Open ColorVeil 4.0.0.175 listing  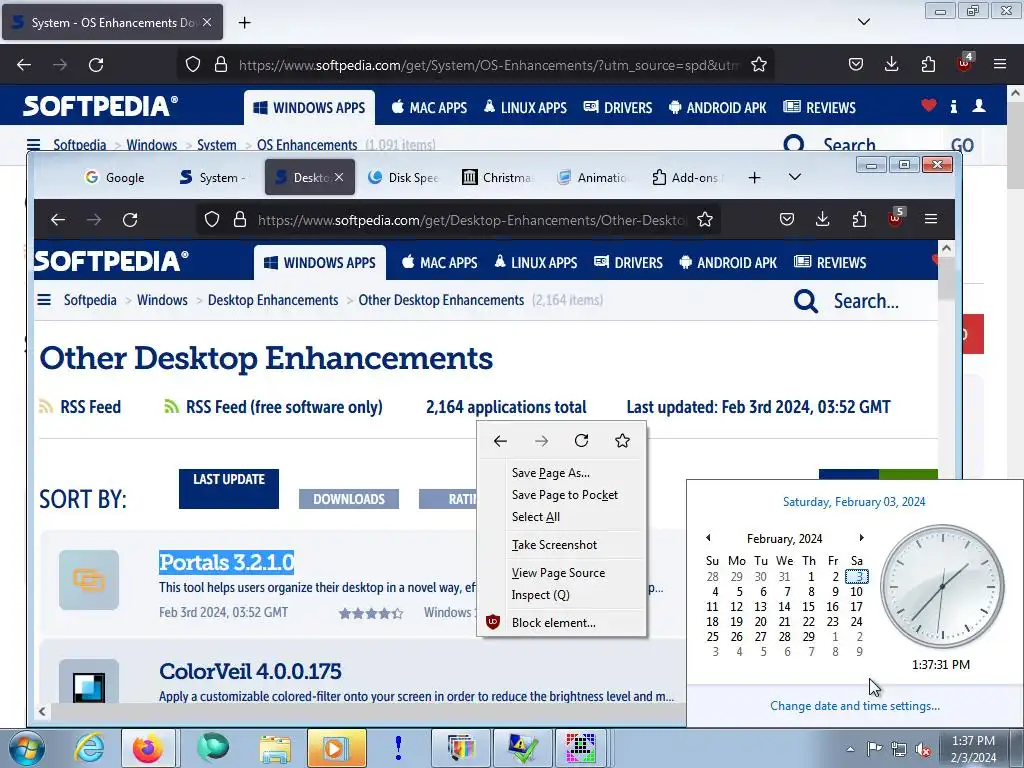point(250,671)
